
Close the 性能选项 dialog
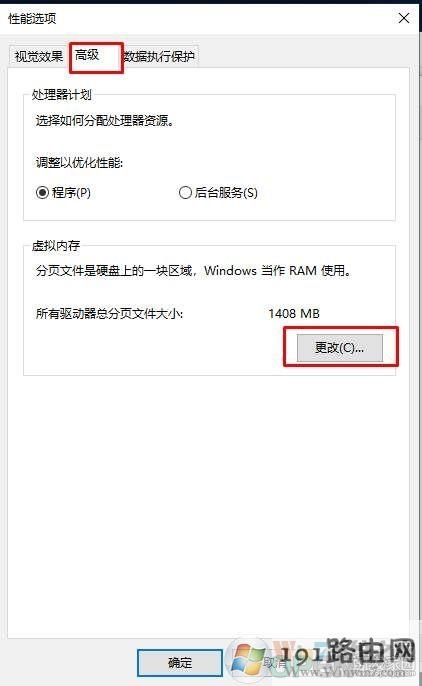click(404, 18)
